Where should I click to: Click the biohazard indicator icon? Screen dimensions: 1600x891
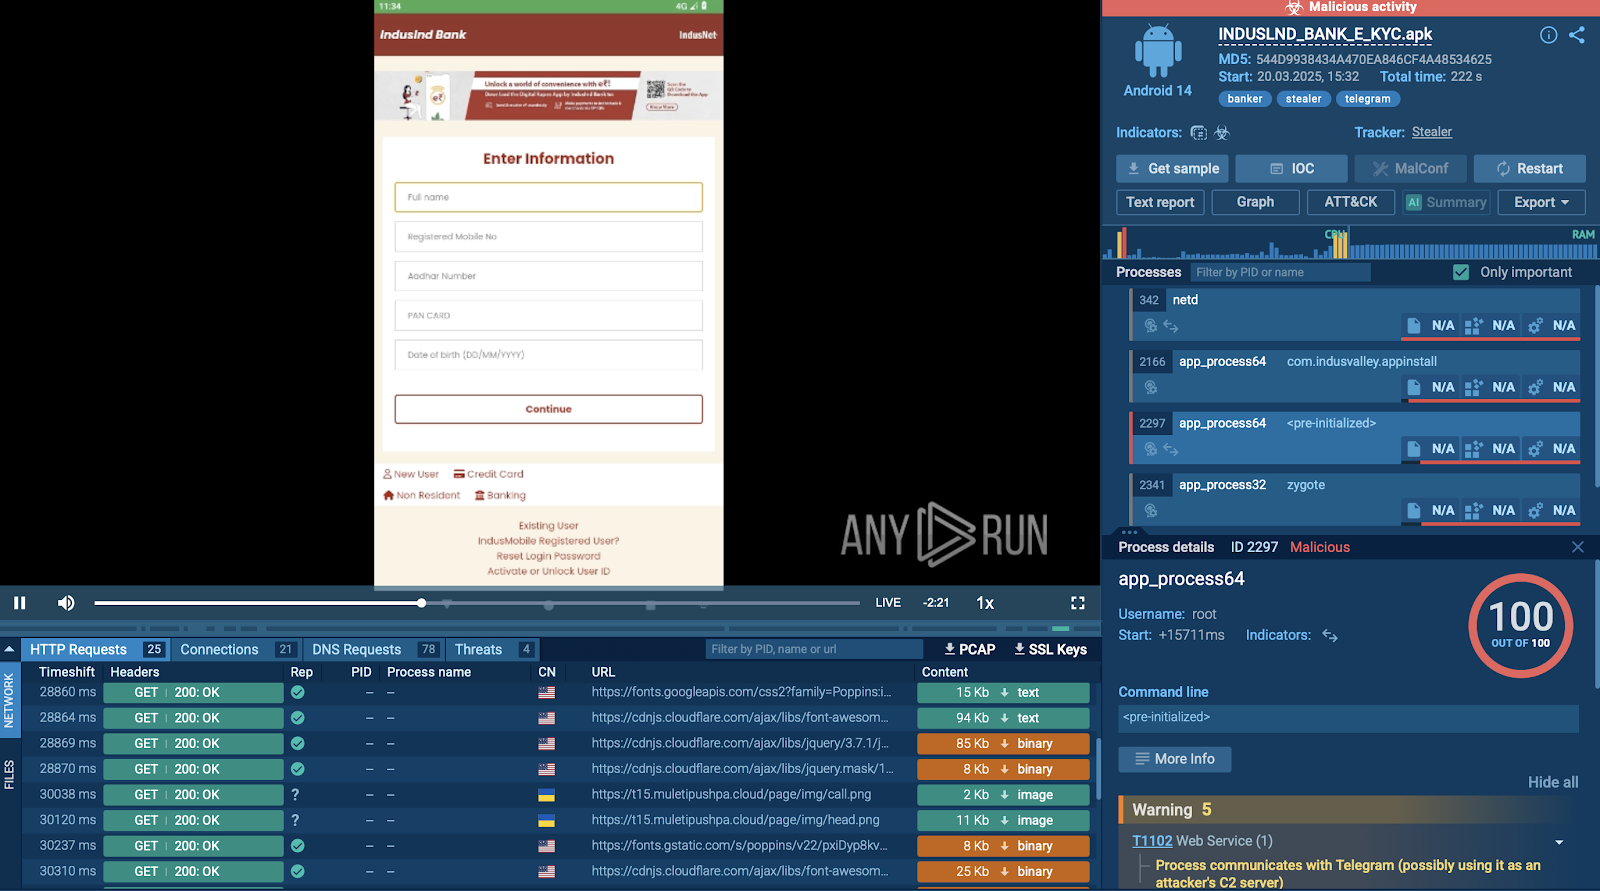1222,132
